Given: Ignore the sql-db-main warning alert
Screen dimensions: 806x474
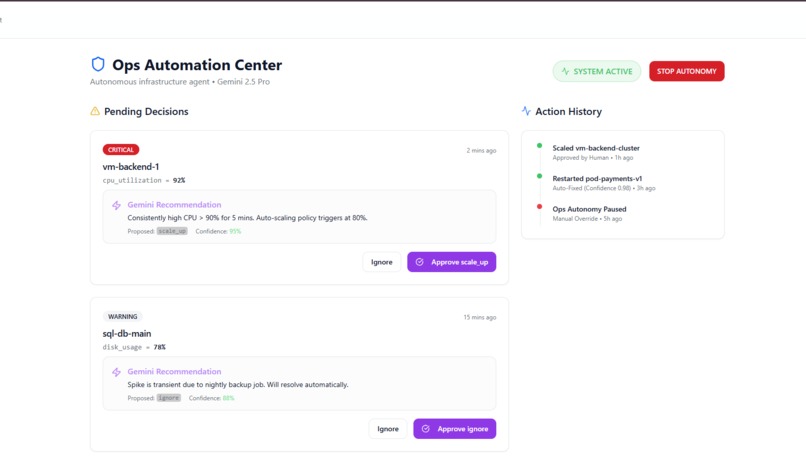Looking at the screenshot, I should pyautogui.click(x=388, y=429).
